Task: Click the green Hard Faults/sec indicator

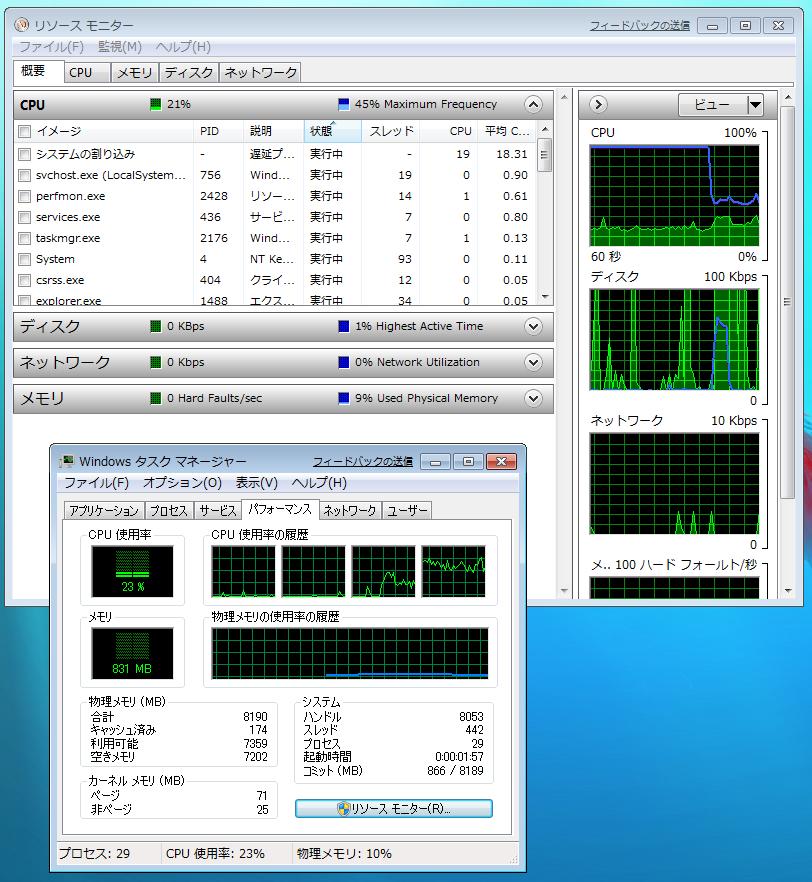Action: [156, 398]
